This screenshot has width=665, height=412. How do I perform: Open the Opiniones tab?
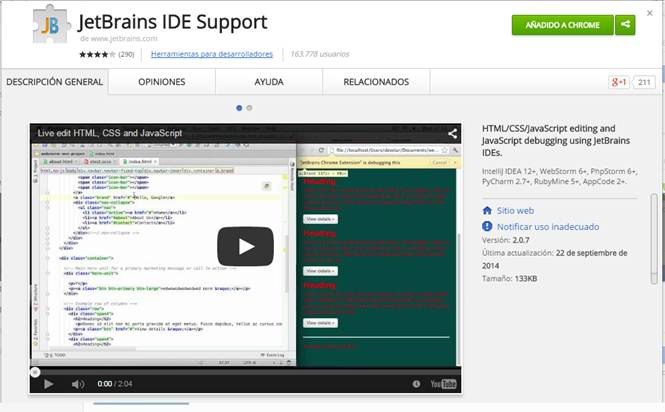click(161, 82)
